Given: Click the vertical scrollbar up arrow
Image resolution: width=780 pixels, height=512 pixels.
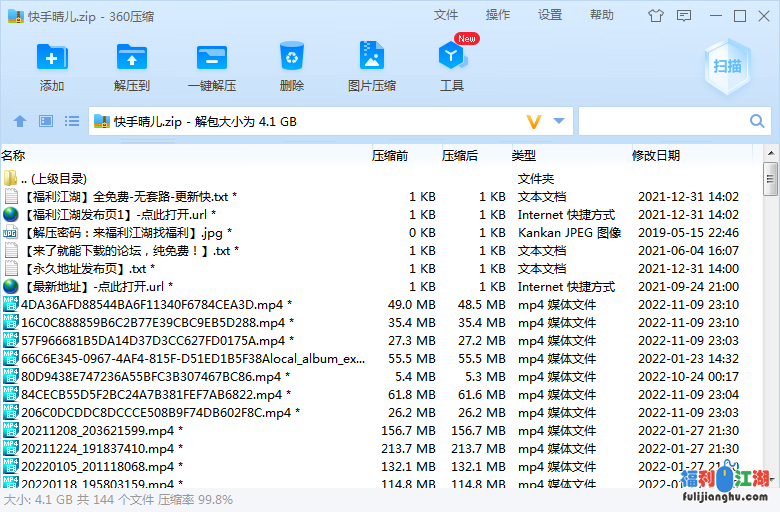Looking at the screenshot, I should (770, 169).
